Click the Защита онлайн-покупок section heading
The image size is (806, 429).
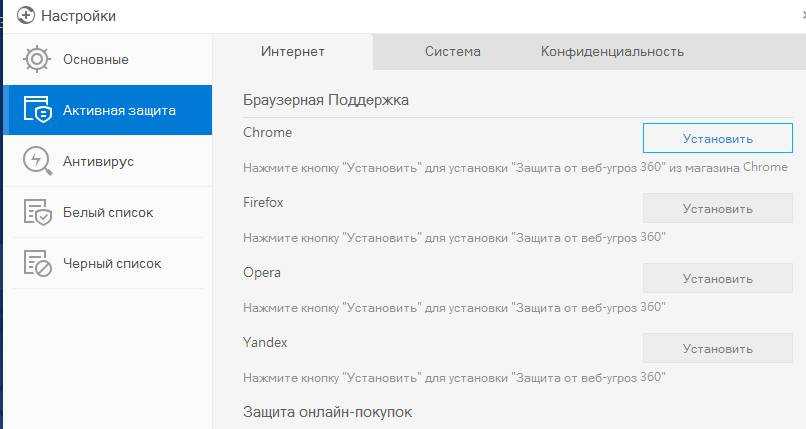327,412
